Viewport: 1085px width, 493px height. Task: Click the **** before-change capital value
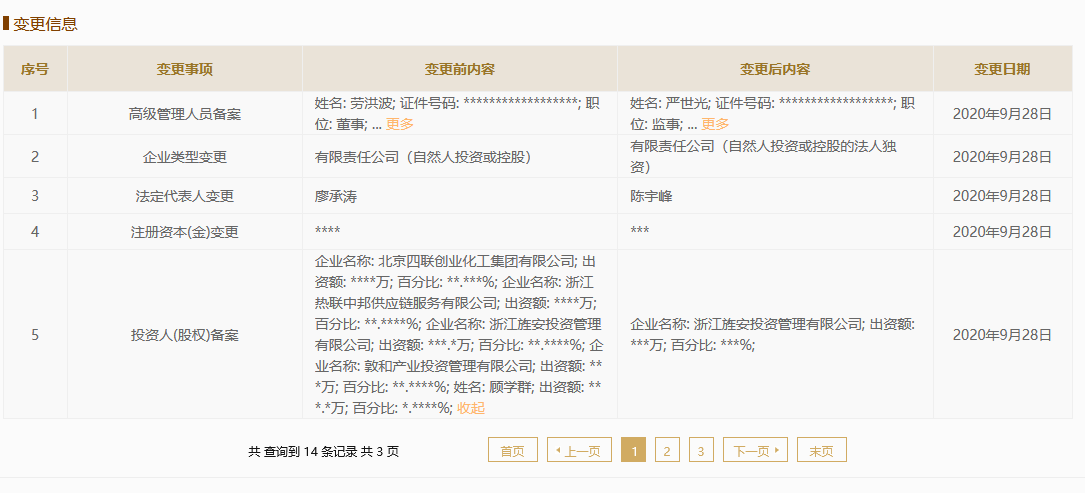pos(327,231)
